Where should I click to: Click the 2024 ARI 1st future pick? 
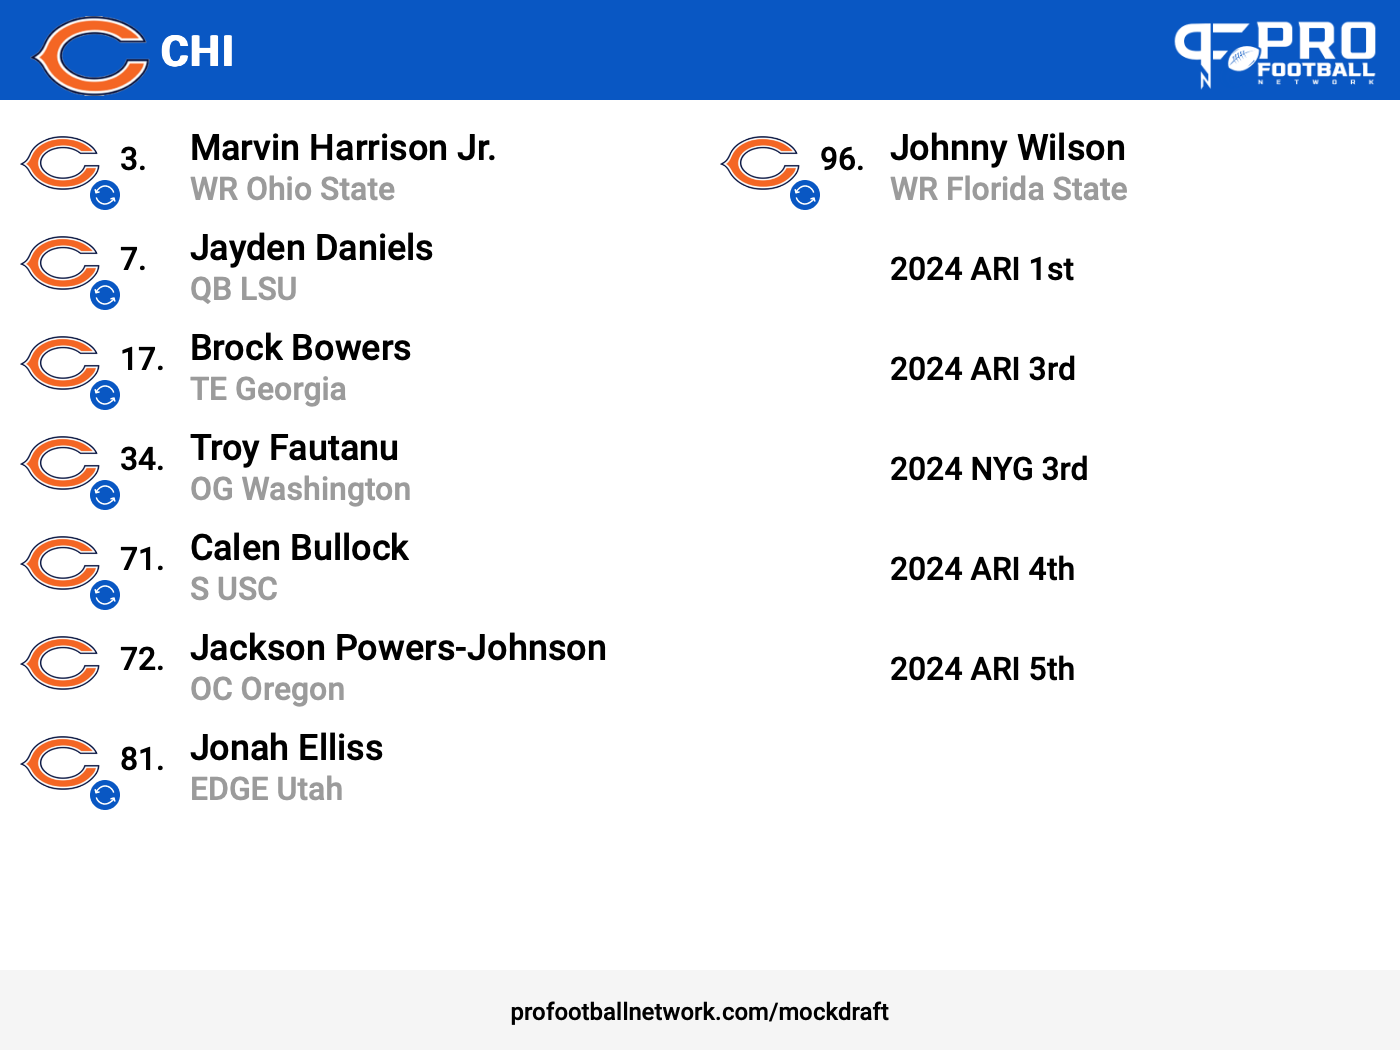pyautogui.click(x=982, y=269)
